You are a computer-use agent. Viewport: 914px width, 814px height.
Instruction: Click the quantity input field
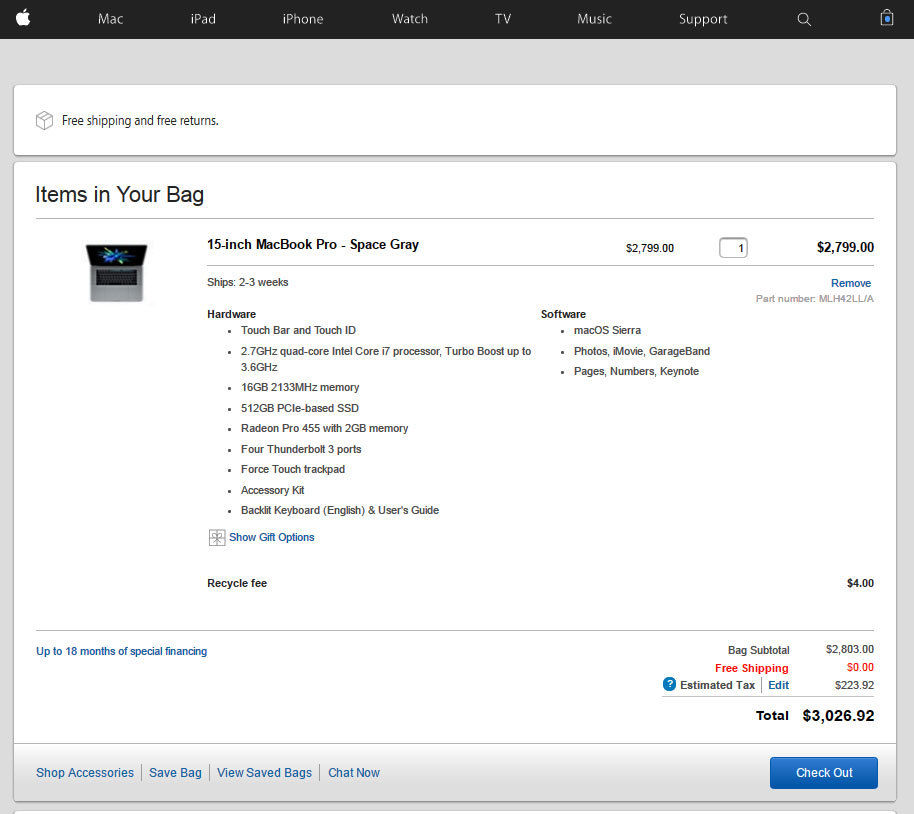(x=733, y=248)
